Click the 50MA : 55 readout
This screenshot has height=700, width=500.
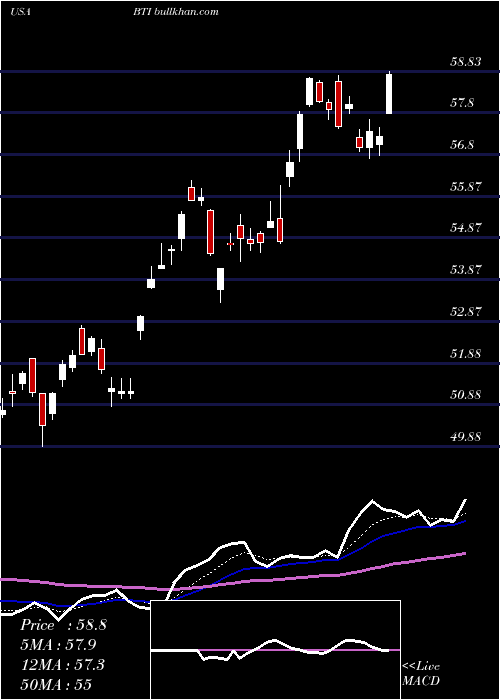click(56, 684)
